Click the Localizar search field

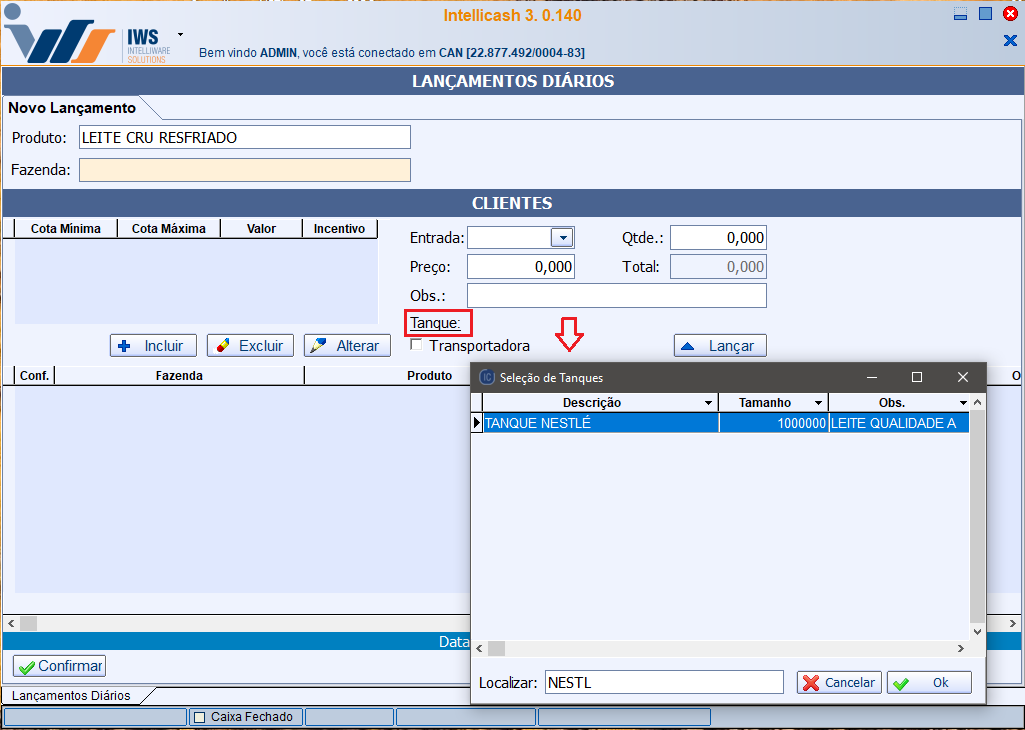[x=664, y=683]
